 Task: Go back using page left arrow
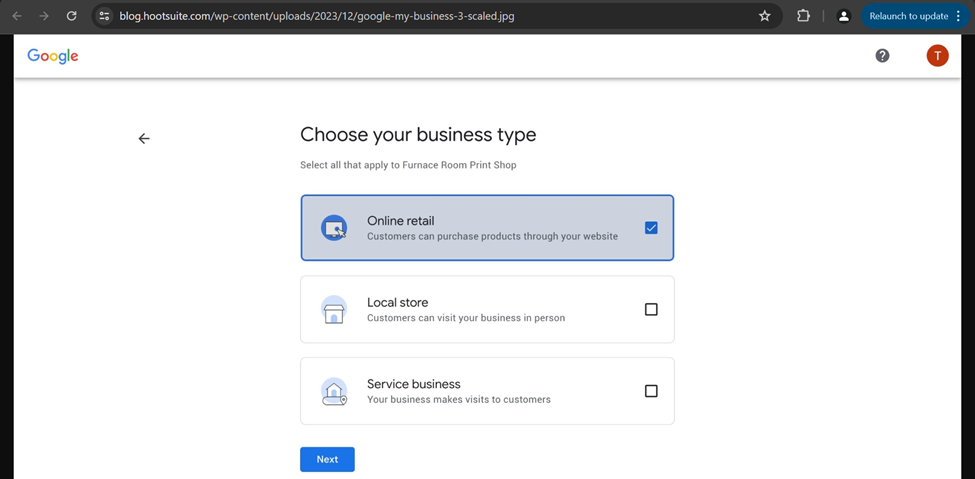coord(144,139)
